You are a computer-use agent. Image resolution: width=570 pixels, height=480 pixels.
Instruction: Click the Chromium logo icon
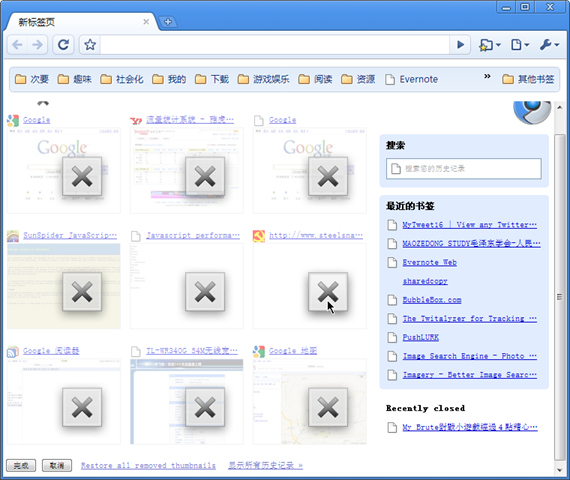[532, 113]
